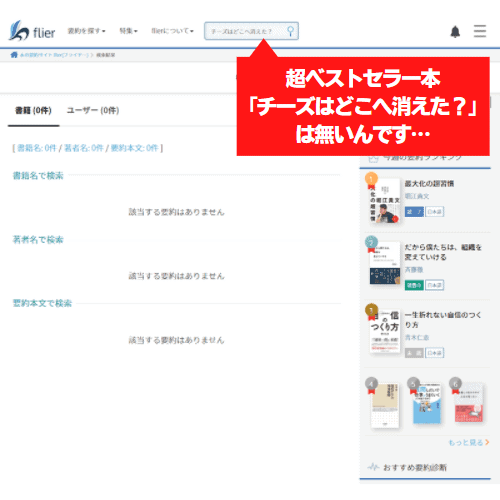
Task: Click the もっと見る link
Action: coord(469,442)
